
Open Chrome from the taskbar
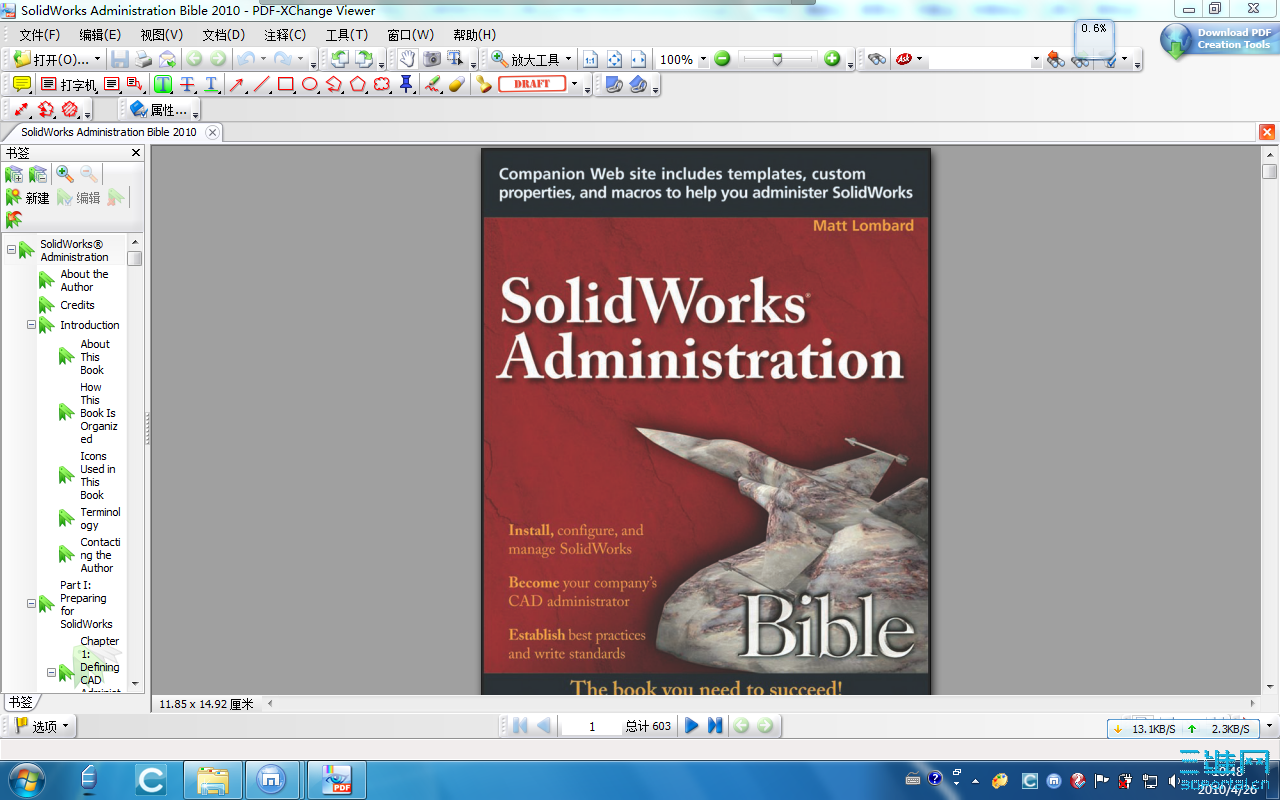click(x=151, y=779)
